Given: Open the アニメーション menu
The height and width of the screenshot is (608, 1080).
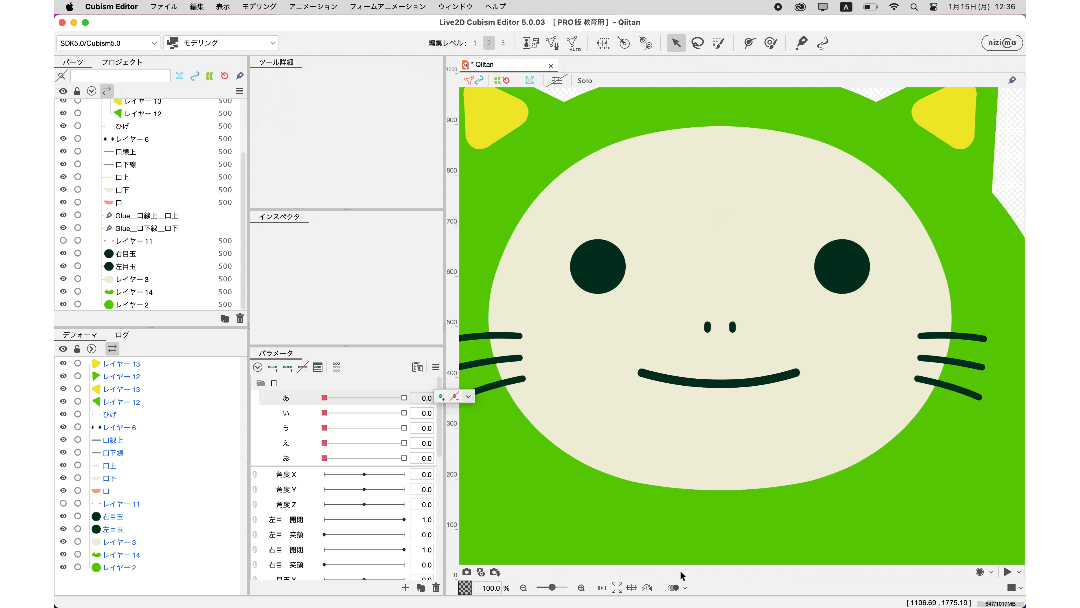Looking at the screenshot, I should [313, 6].
